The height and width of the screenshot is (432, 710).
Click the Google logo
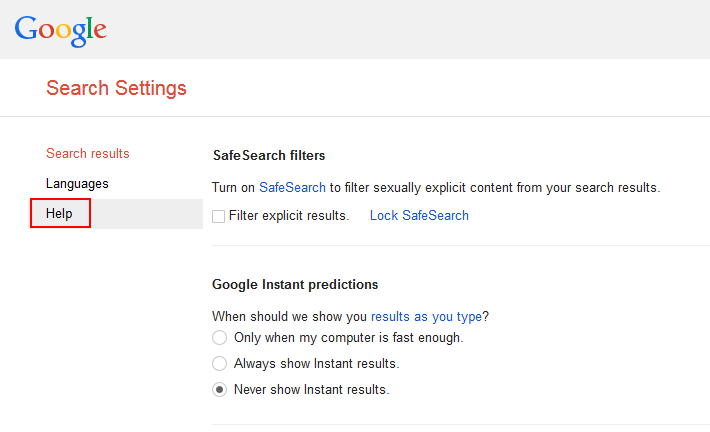click(x=60, y=29)
